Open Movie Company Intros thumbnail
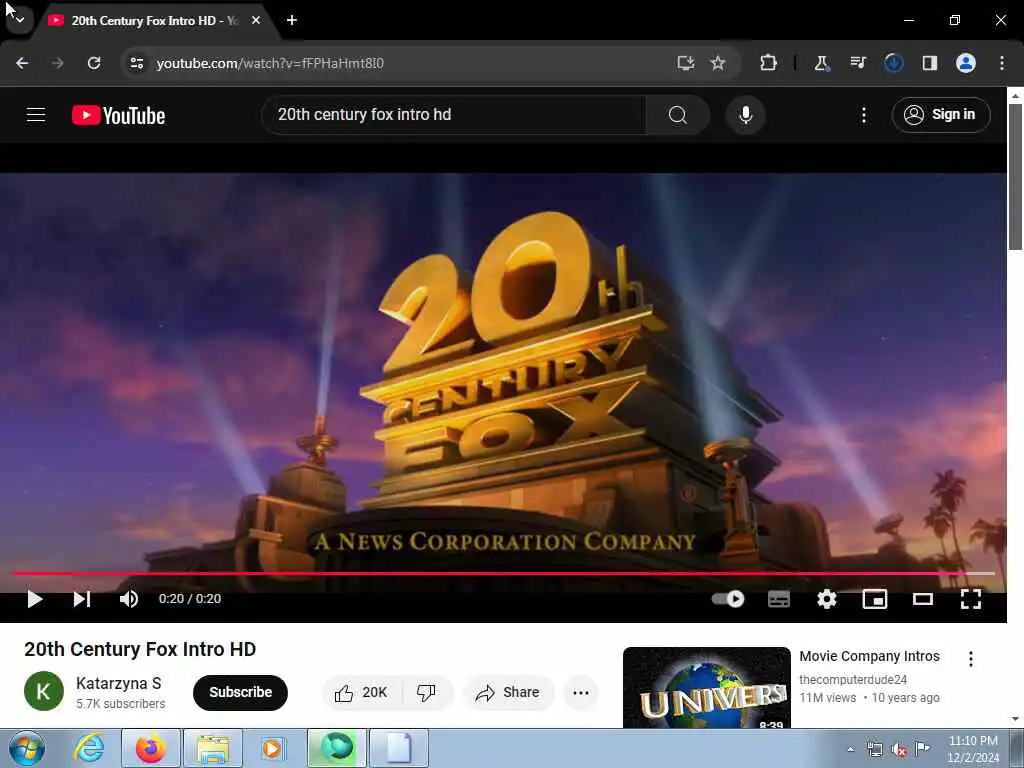 click(x=707, y=687)
